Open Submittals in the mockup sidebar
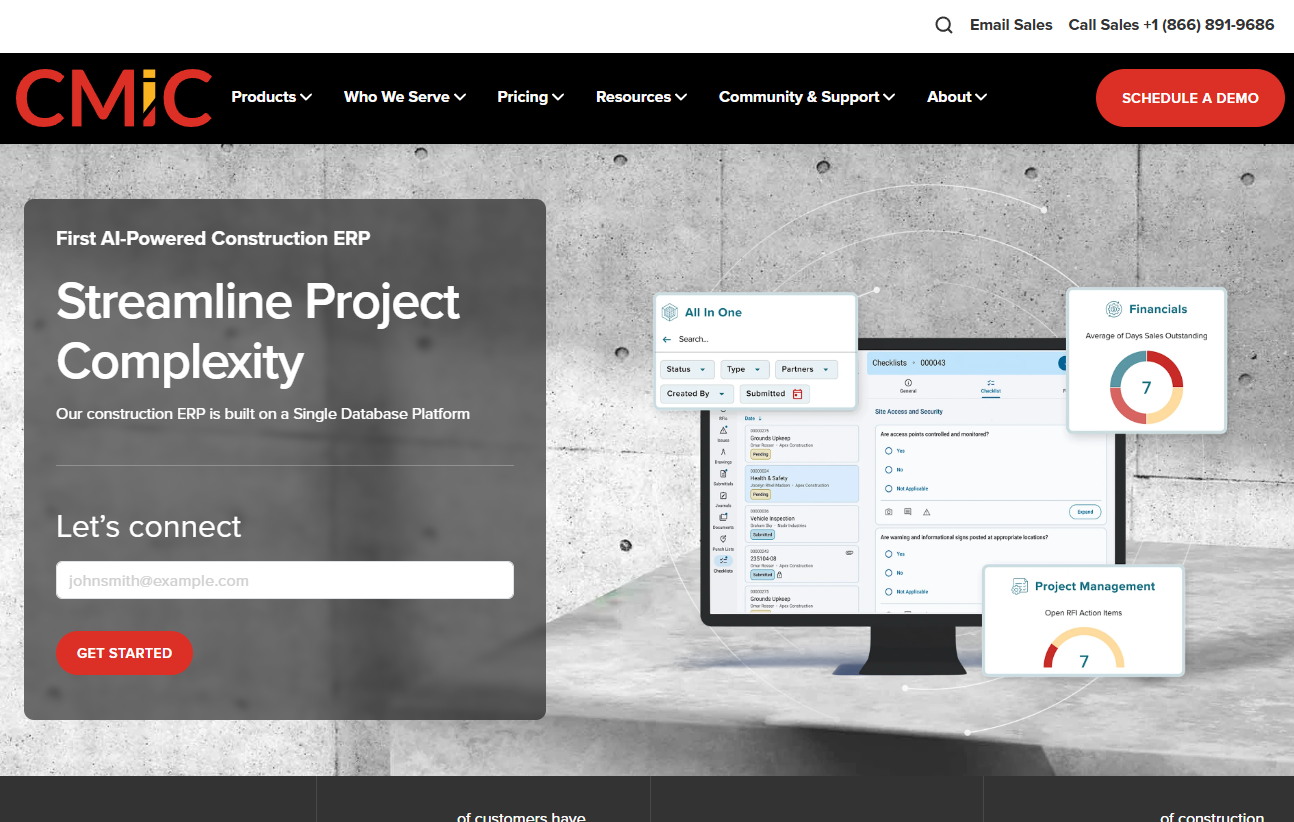This screenshot has height=822, width=1294. 723,477
